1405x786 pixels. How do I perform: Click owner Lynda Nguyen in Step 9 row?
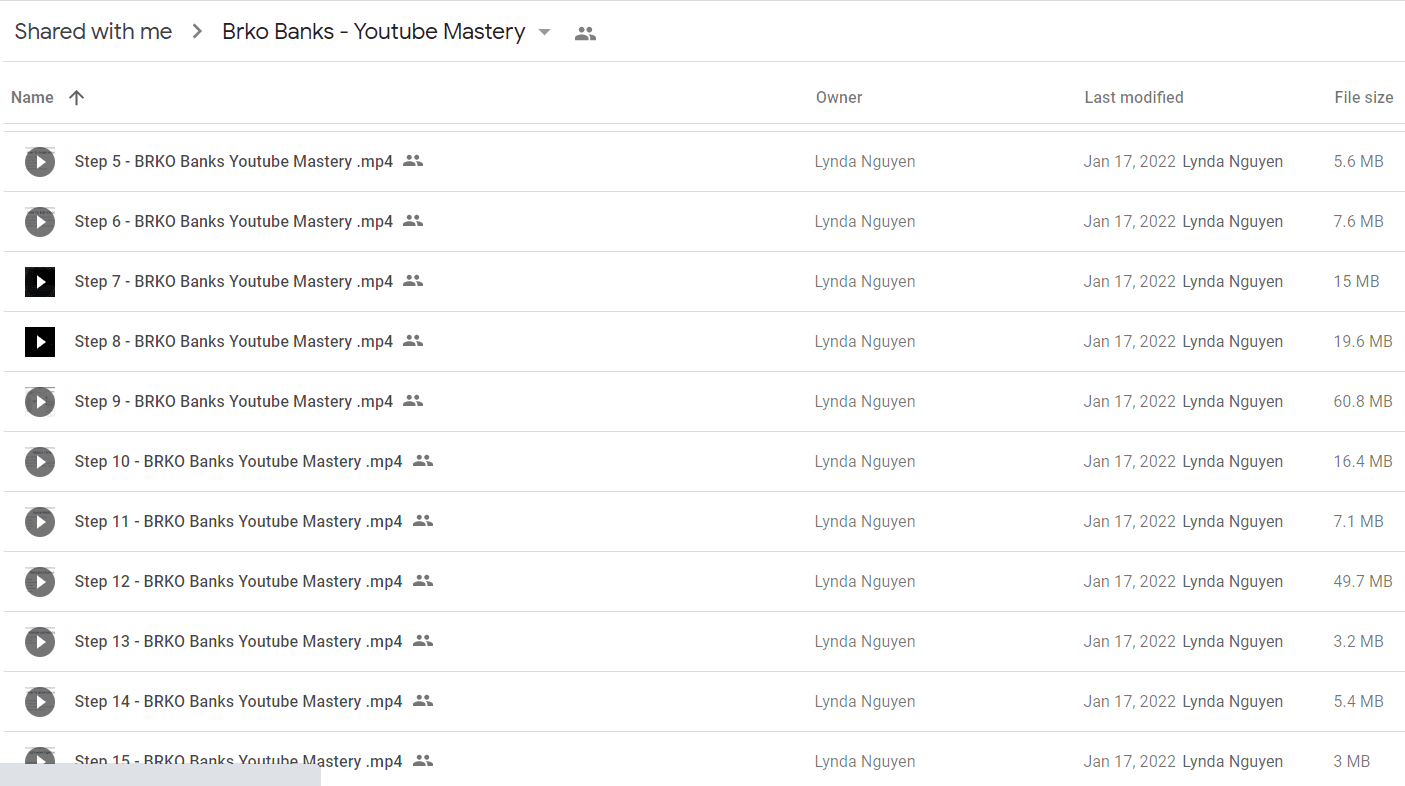865,401
